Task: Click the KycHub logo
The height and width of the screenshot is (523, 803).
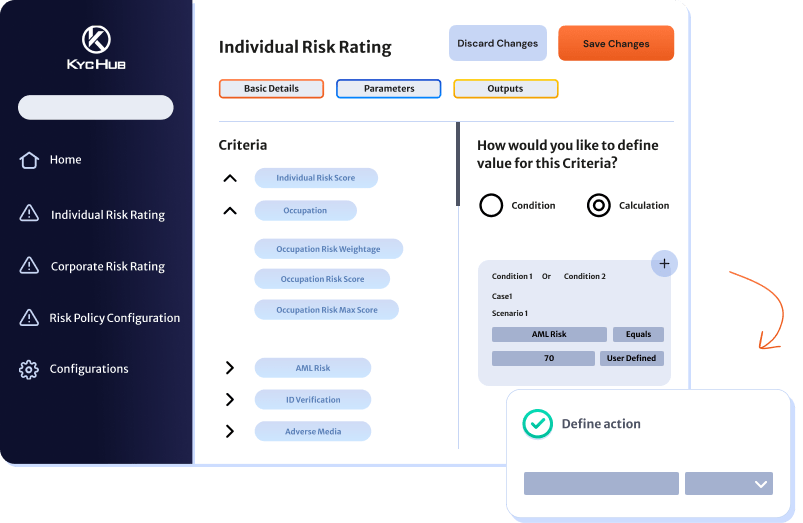Action: [x=96, y=47]
